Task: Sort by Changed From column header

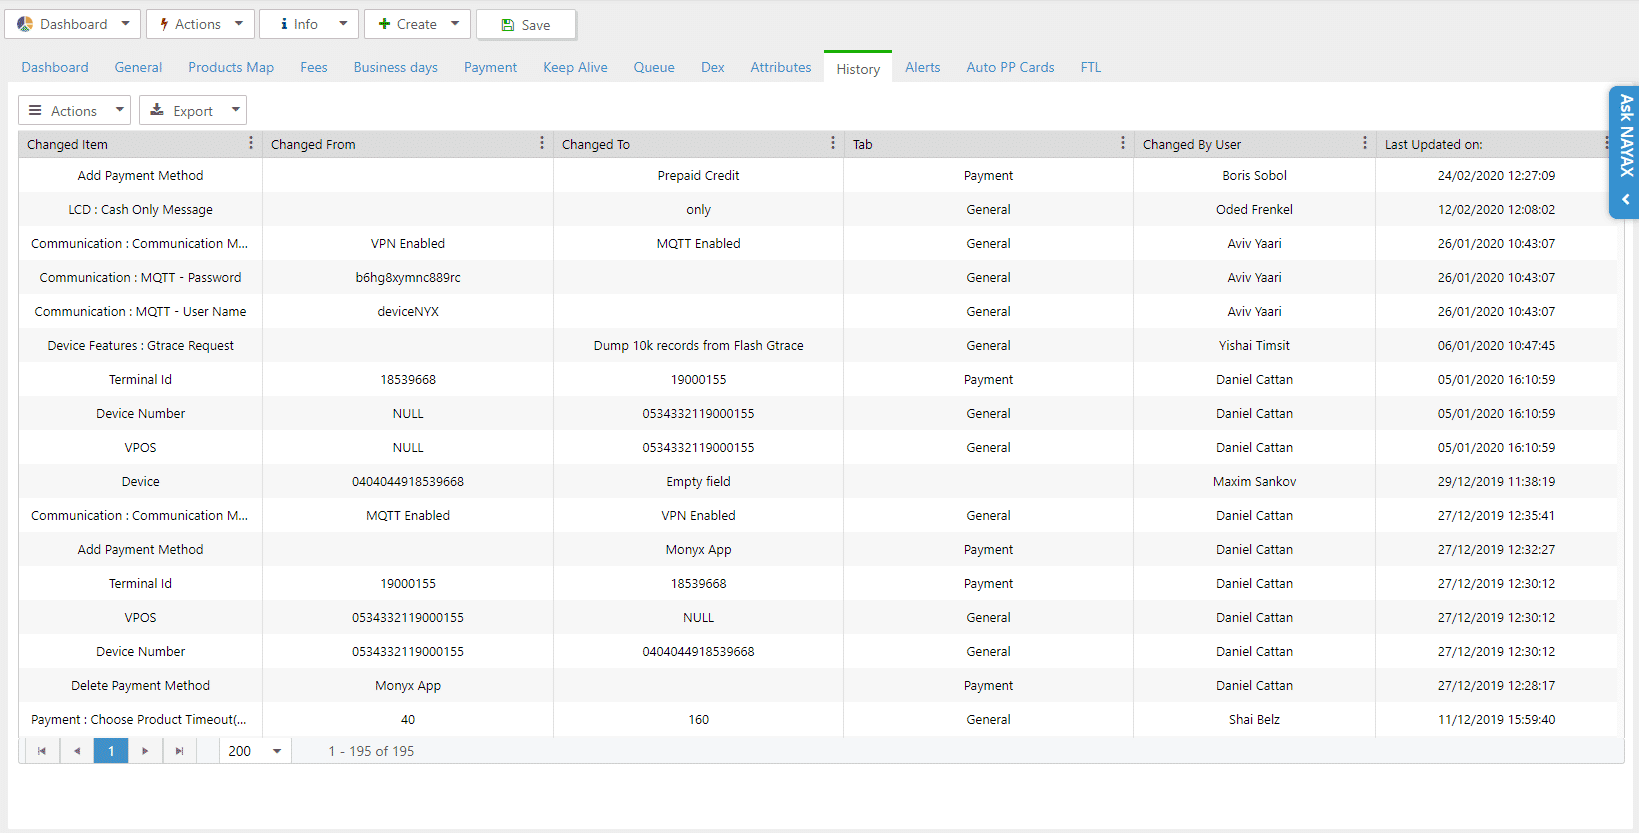Action: pos(313,144)
